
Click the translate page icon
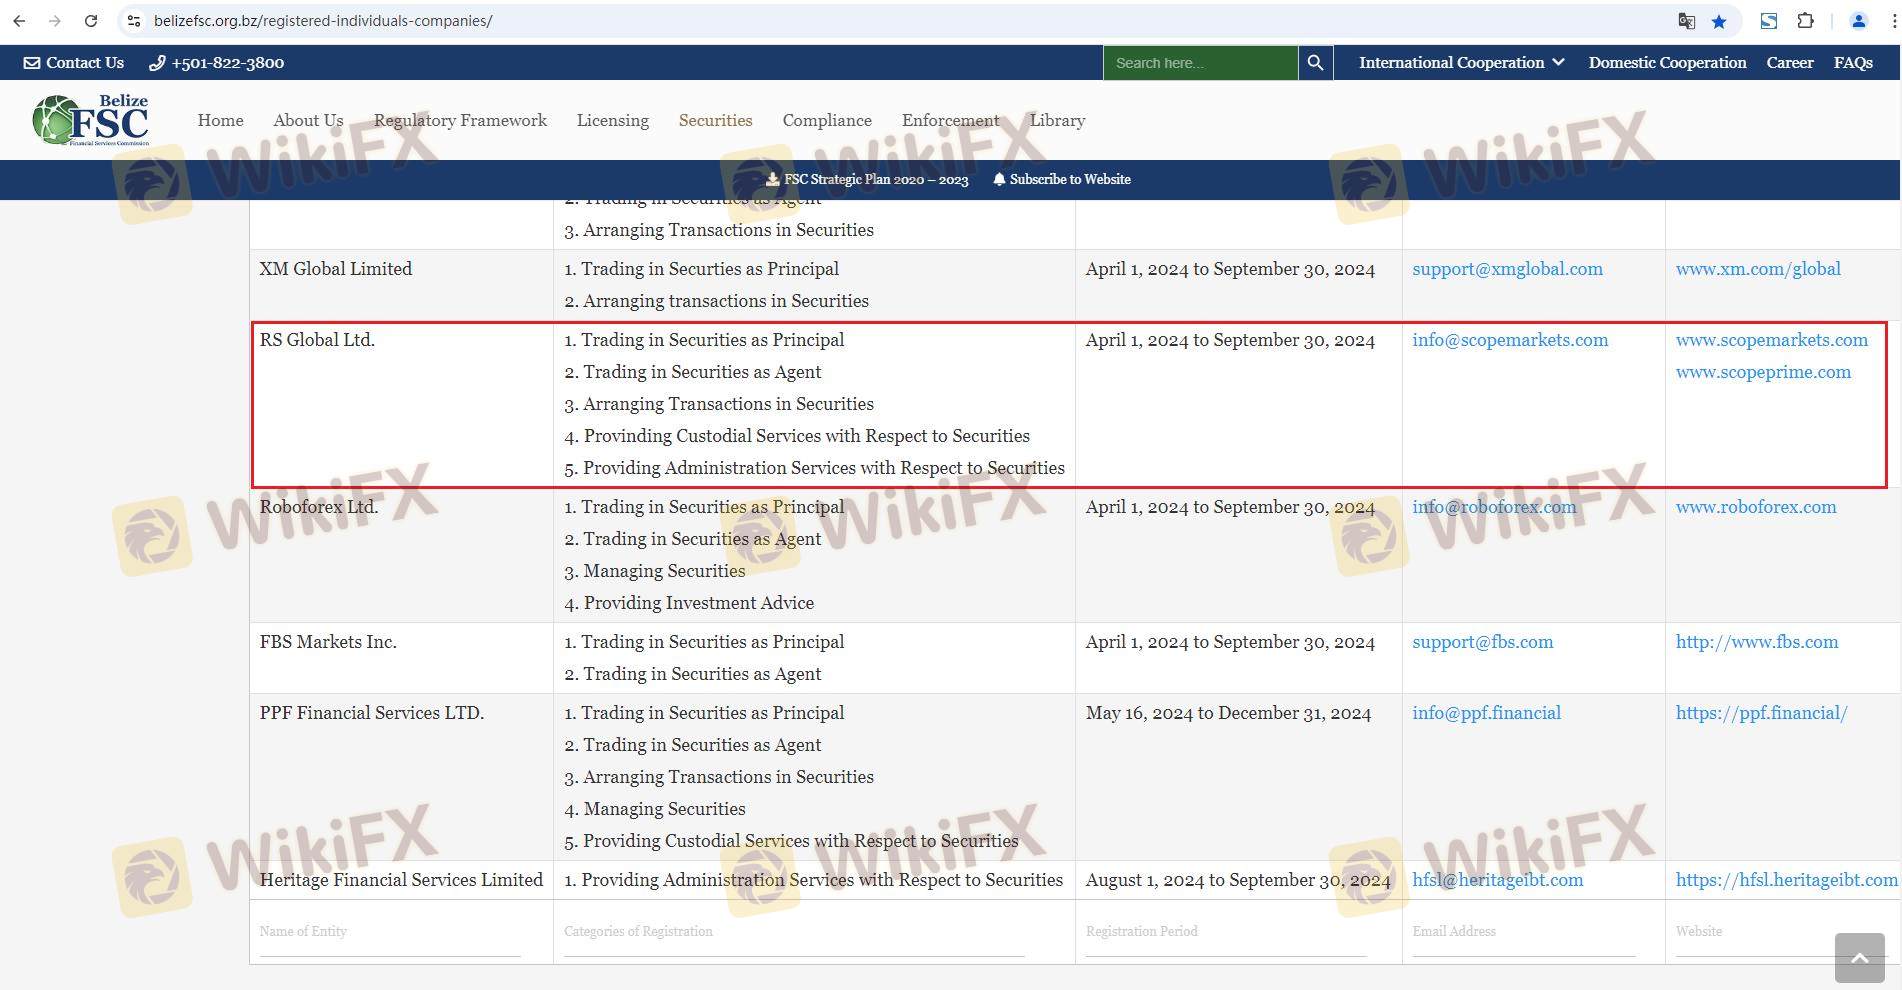(1687, 21)
